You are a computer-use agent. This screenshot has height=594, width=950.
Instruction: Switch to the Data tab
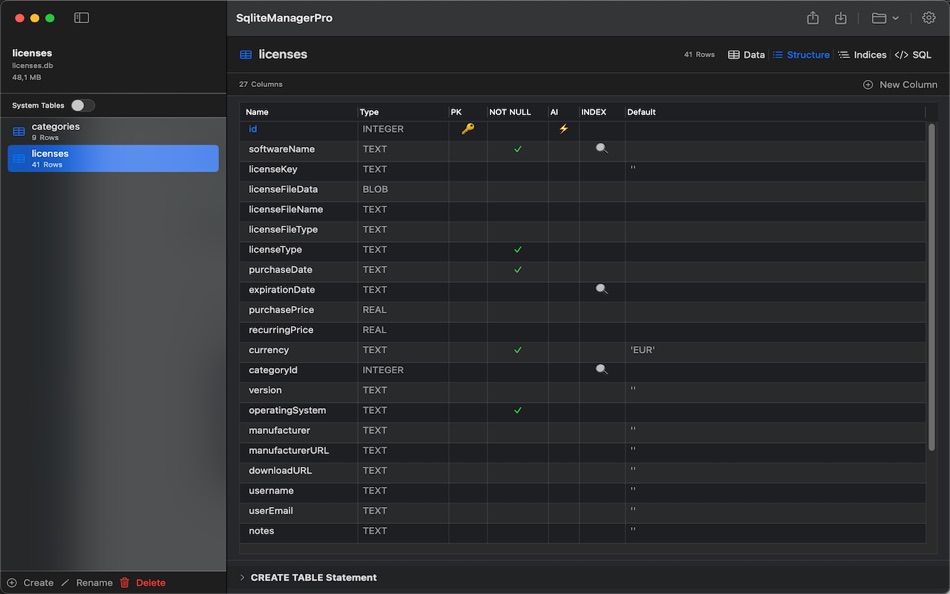click(746, 55)
